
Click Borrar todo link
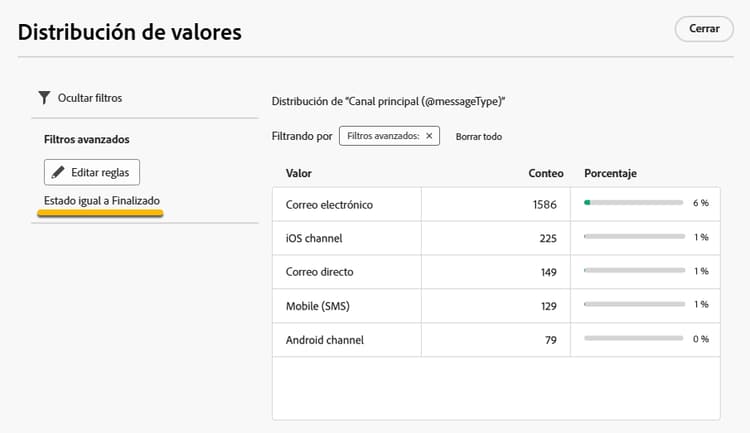[x=478, y=136]
